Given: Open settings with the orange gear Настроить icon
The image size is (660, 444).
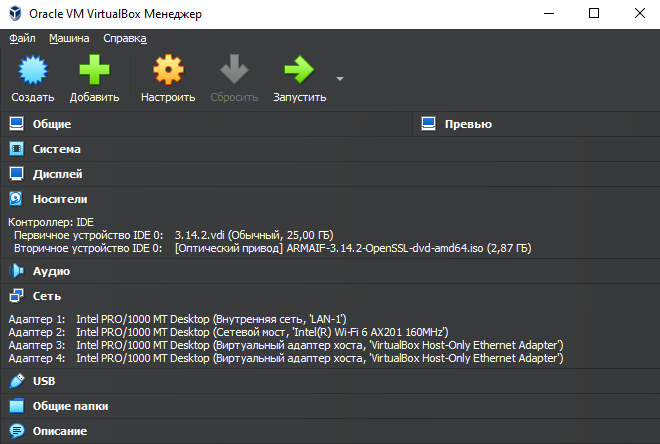Looking at the screenshot, I should (x=168, y=69).
